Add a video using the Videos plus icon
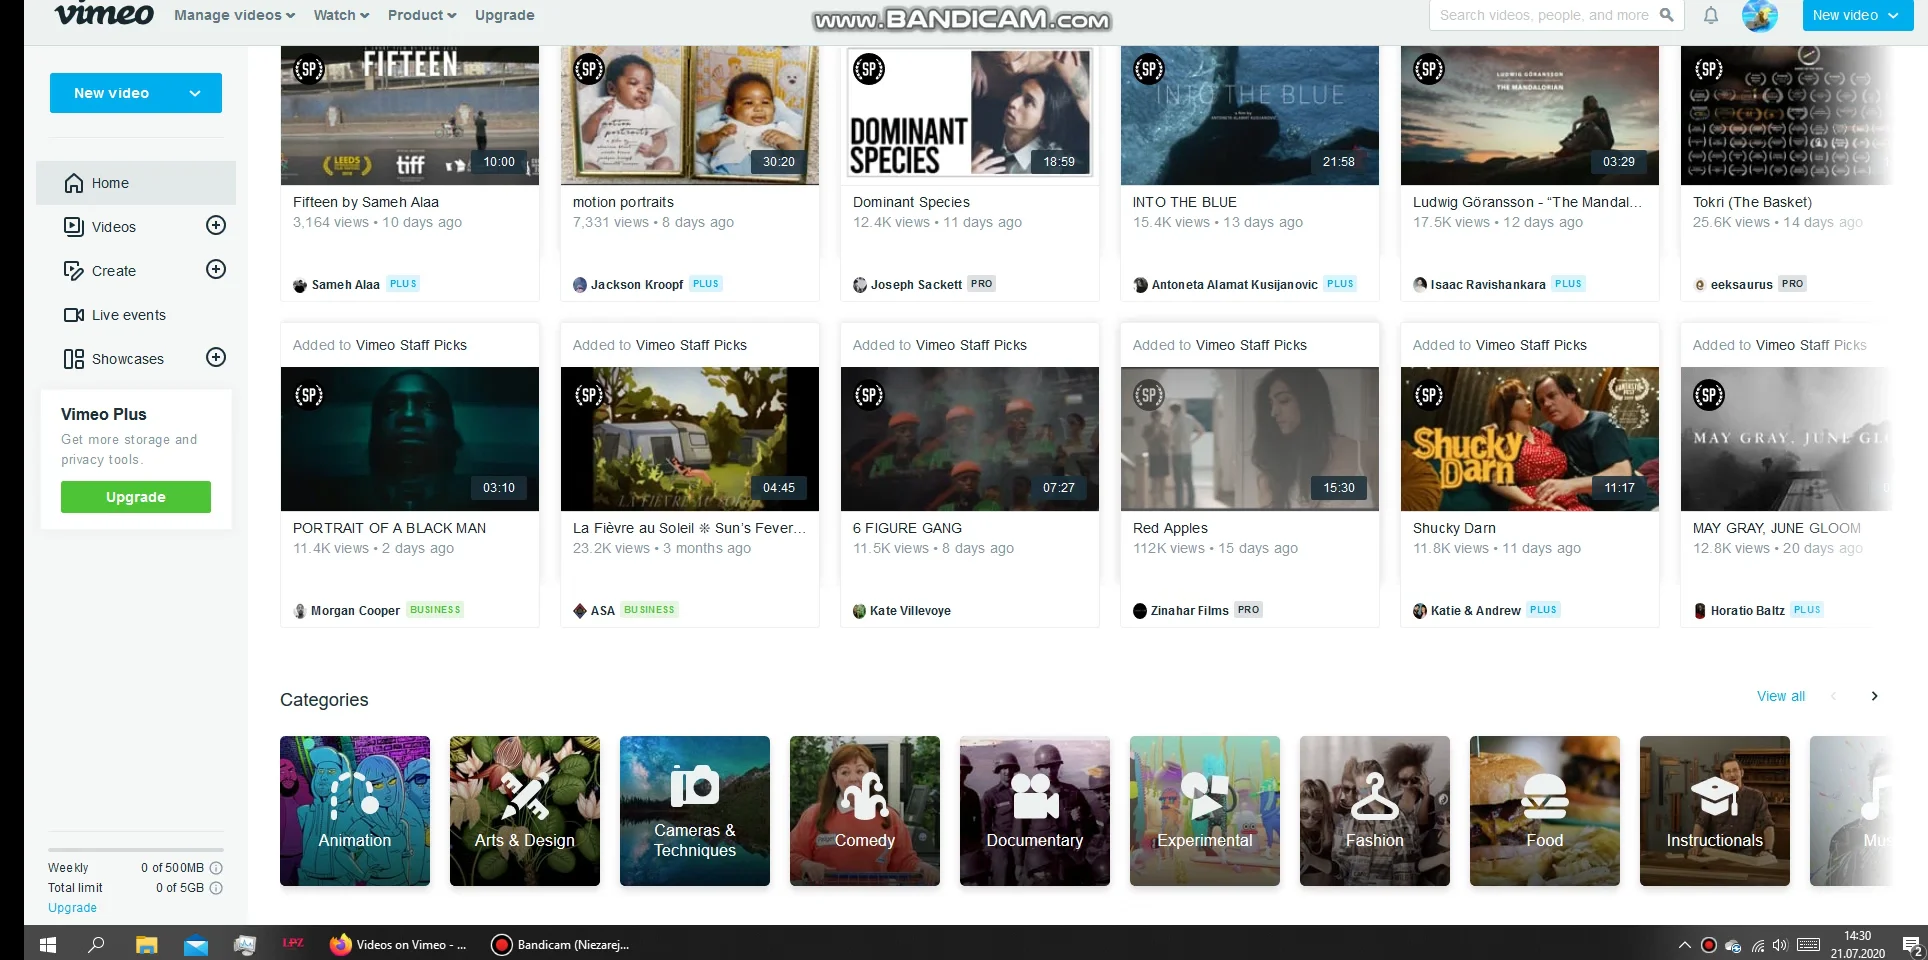The image size is (1928, 960). [x=216, y=226]
